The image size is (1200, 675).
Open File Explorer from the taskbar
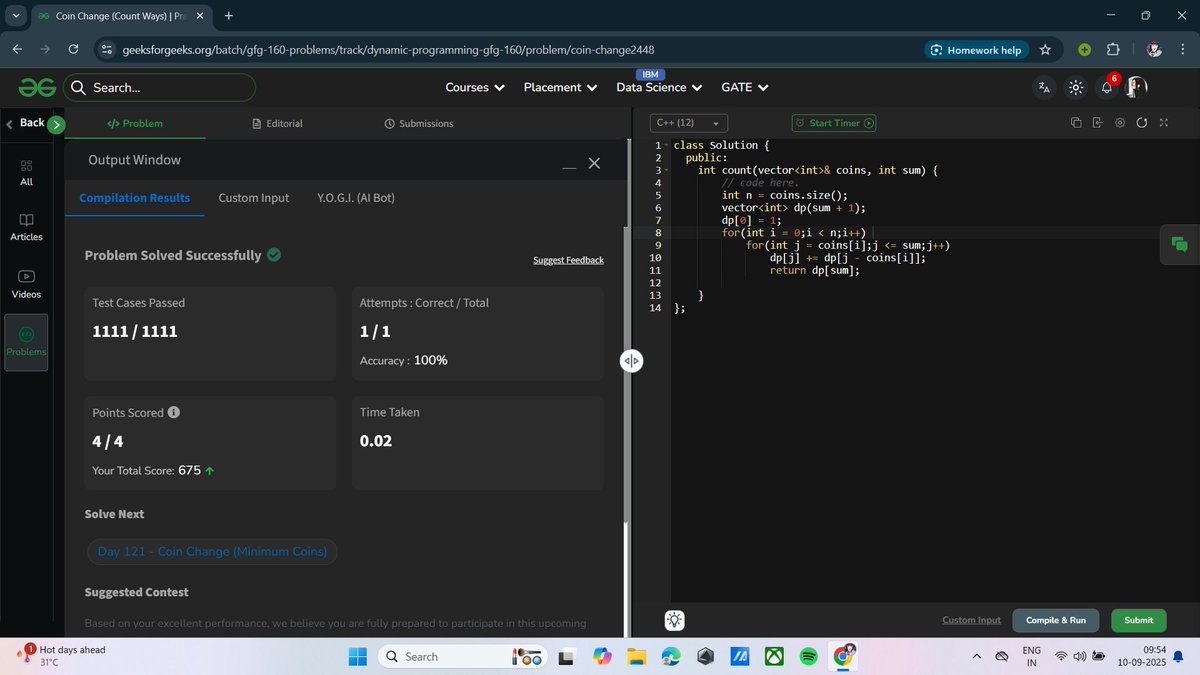pyautogui.click(x=636, y=656)
